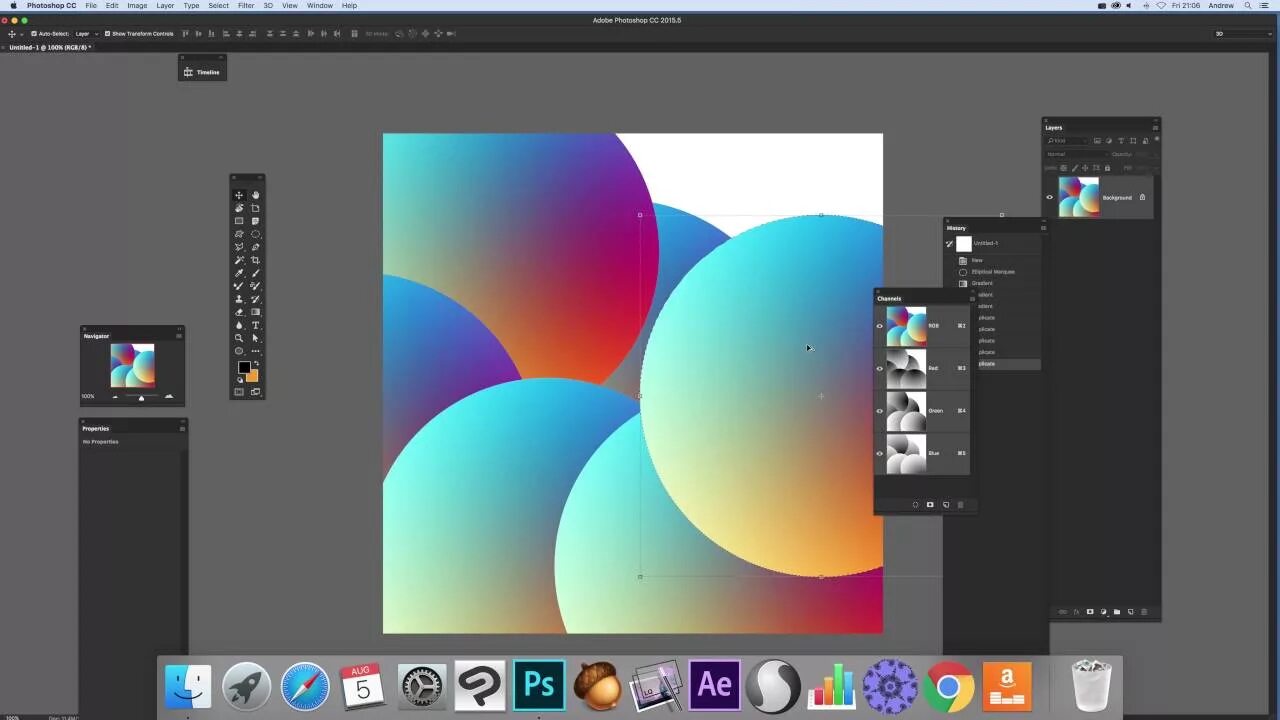Open the Image menu
Viewport: 1280px width, 720px height.
(x=137, y=6)
